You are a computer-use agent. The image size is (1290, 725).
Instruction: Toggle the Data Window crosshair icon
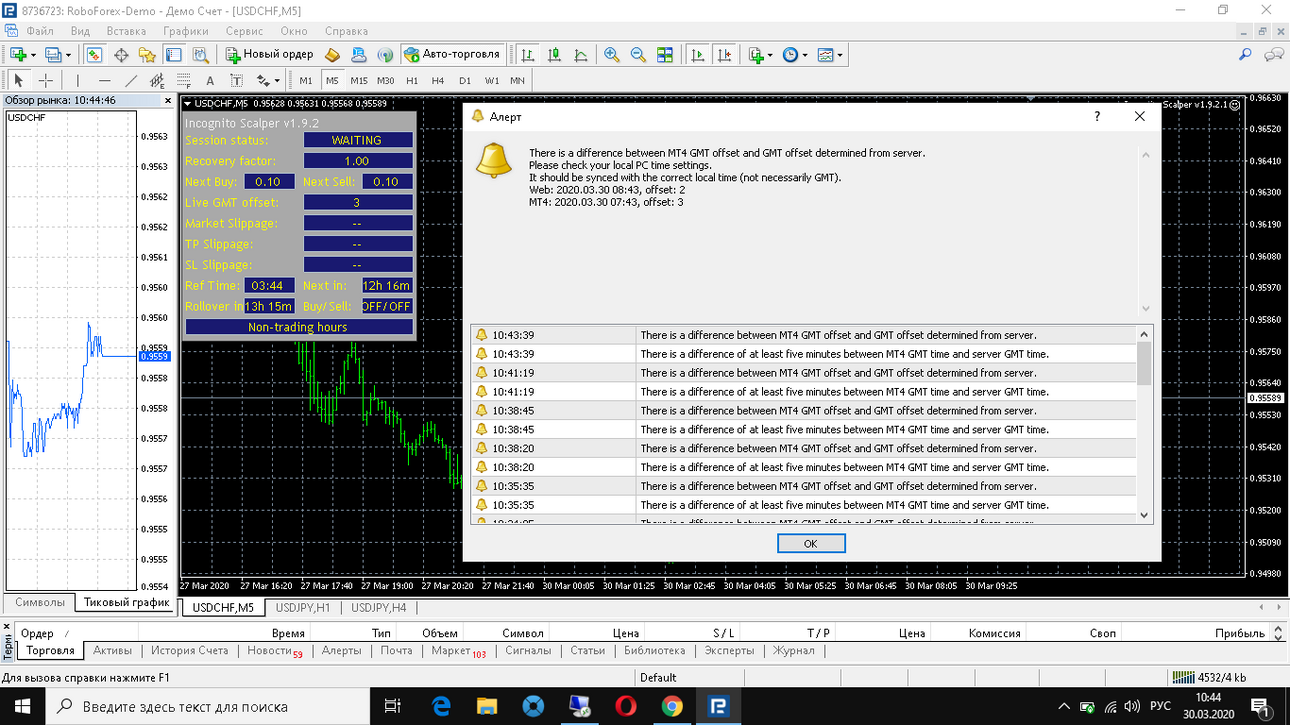[122, 55]
